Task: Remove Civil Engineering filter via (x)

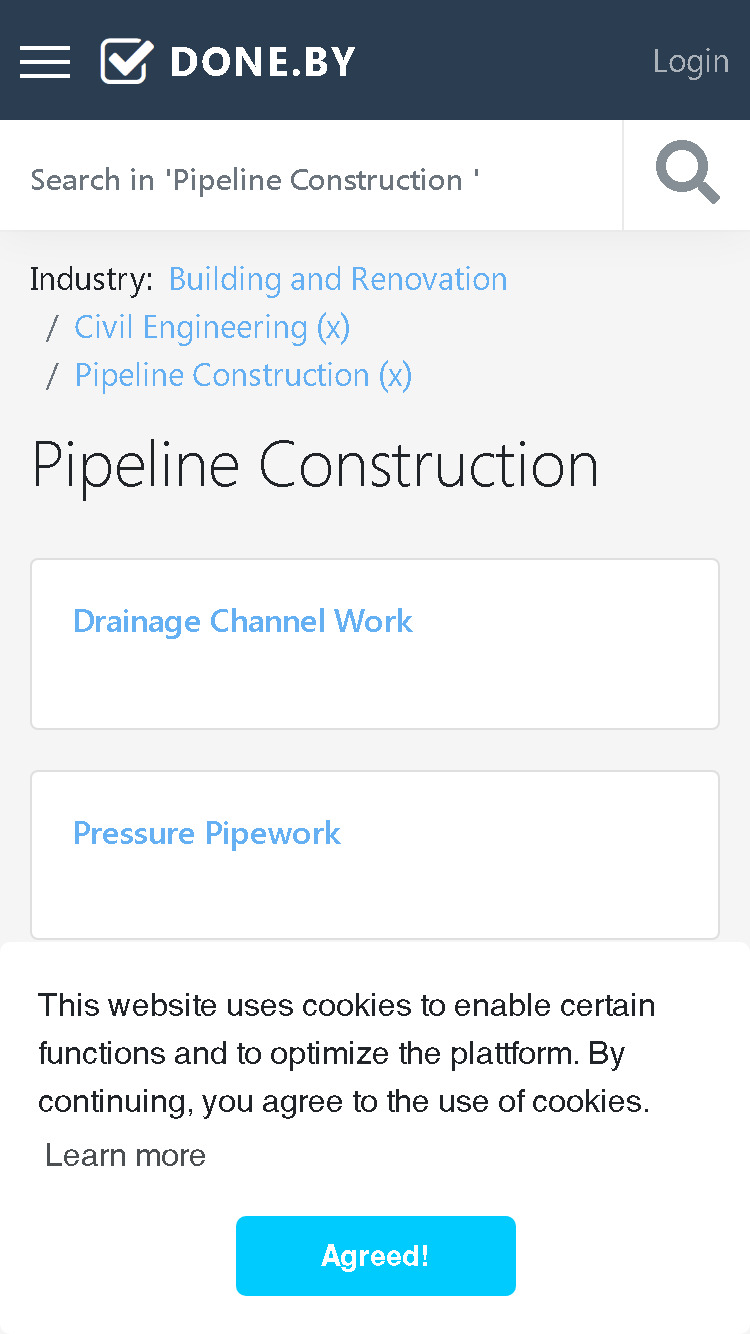Action: [334, 327]
